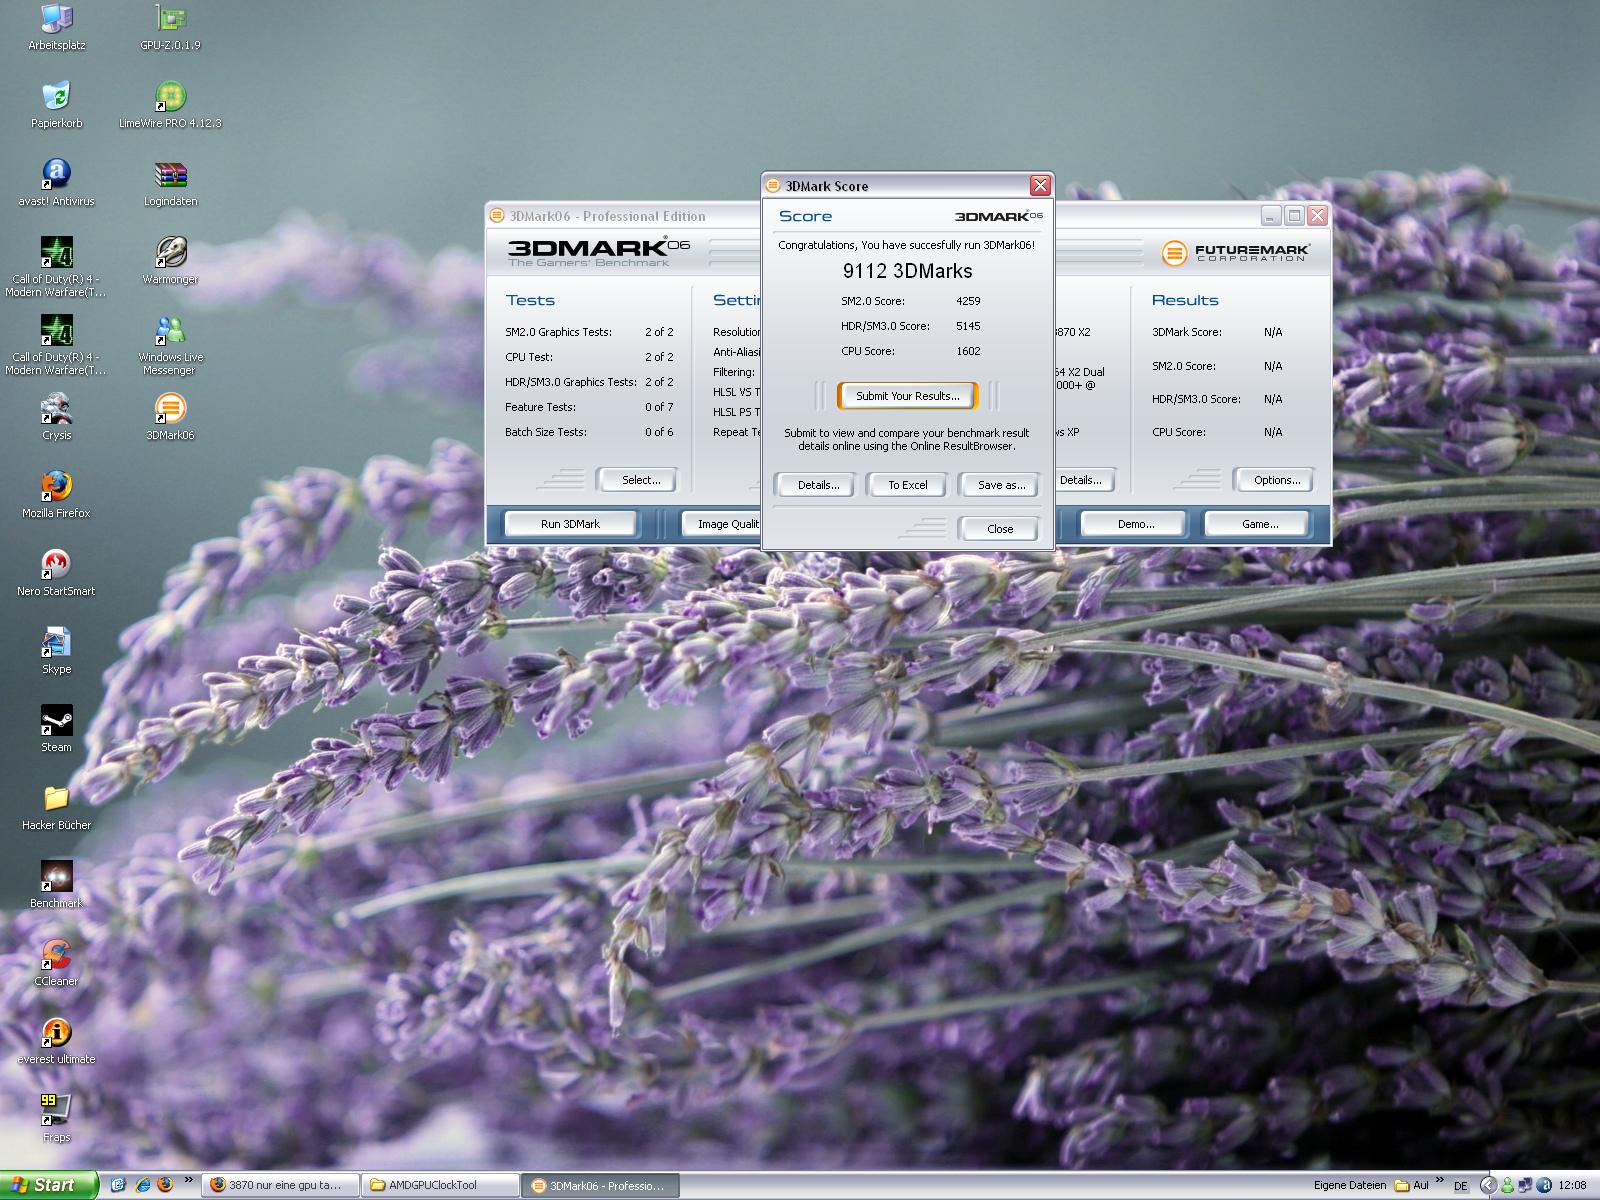The image size is (1600, 1200).
Task: Launch LimeWire PRO 4.12.3 shortcut
Action: [170, 105]
